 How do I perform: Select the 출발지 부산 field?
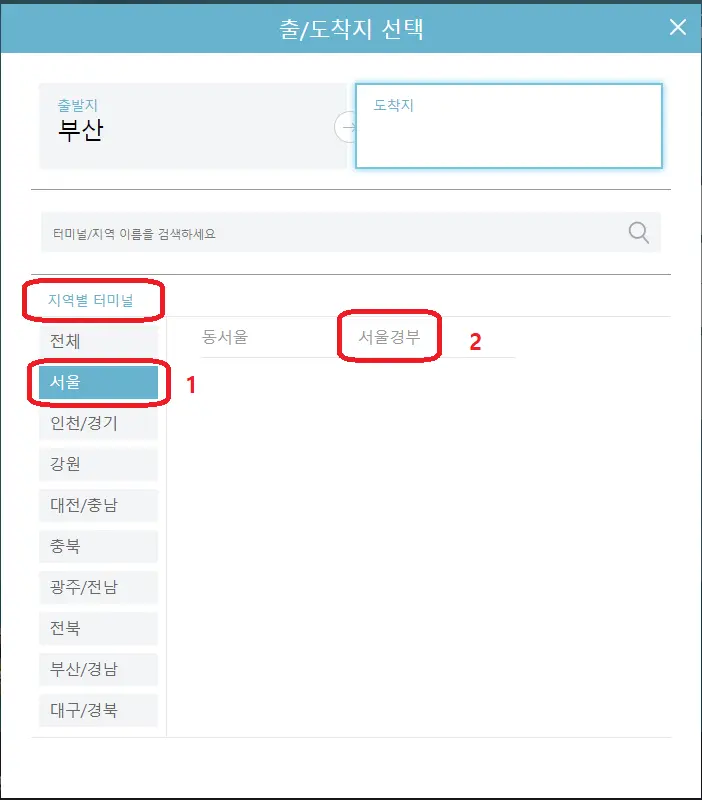coord(193,126)
